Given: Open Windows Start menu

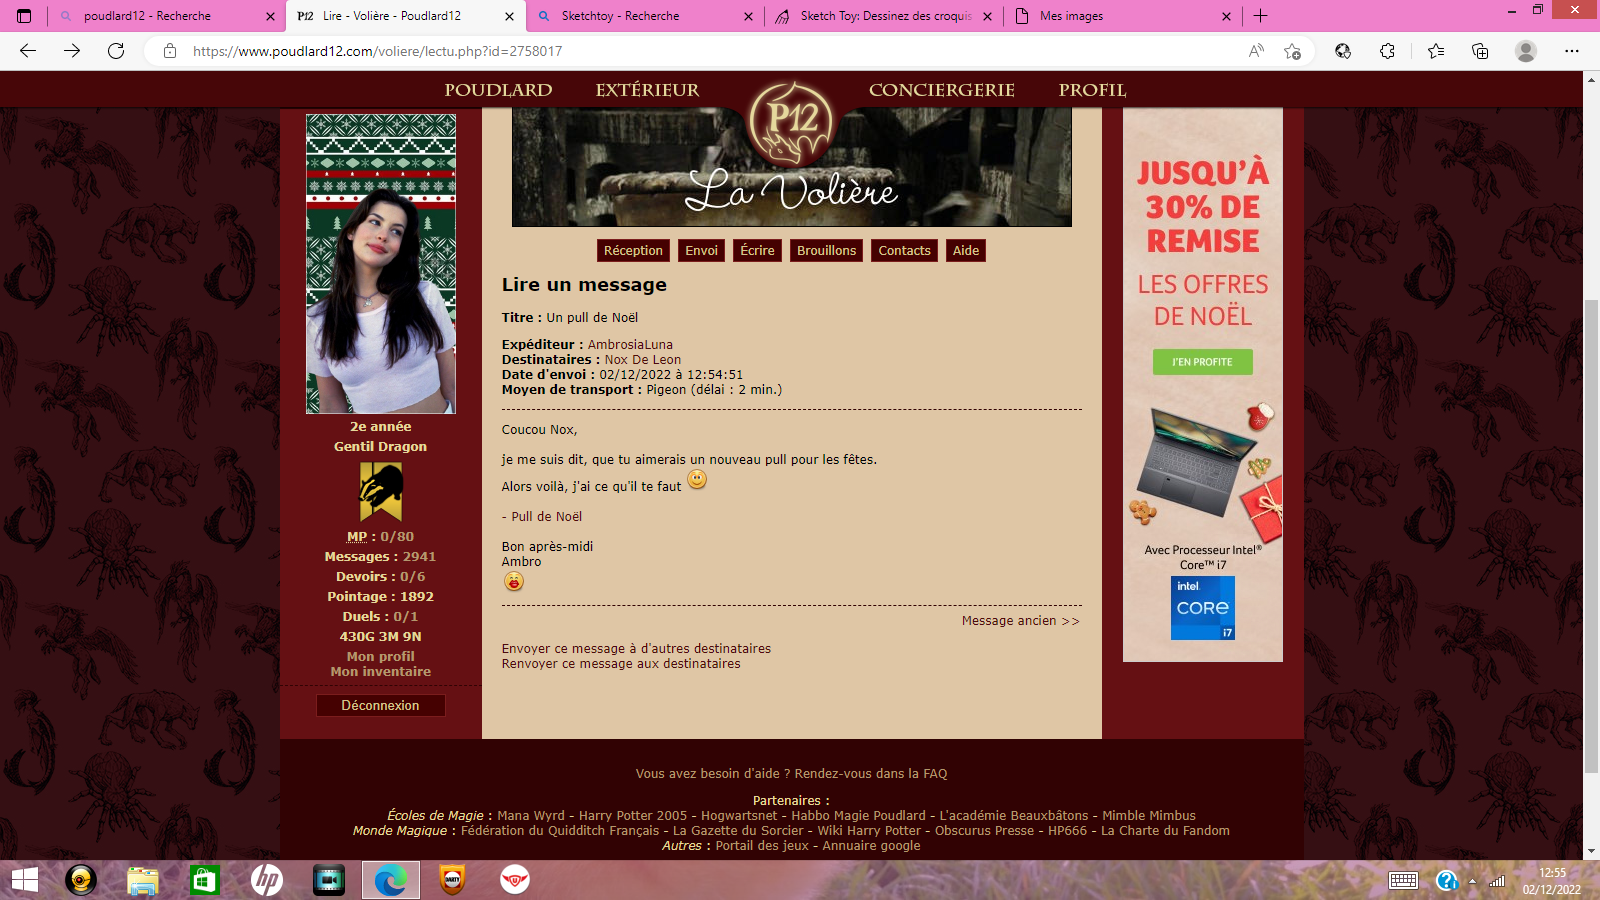Looking at the screenshot, I should pos(25,880).
